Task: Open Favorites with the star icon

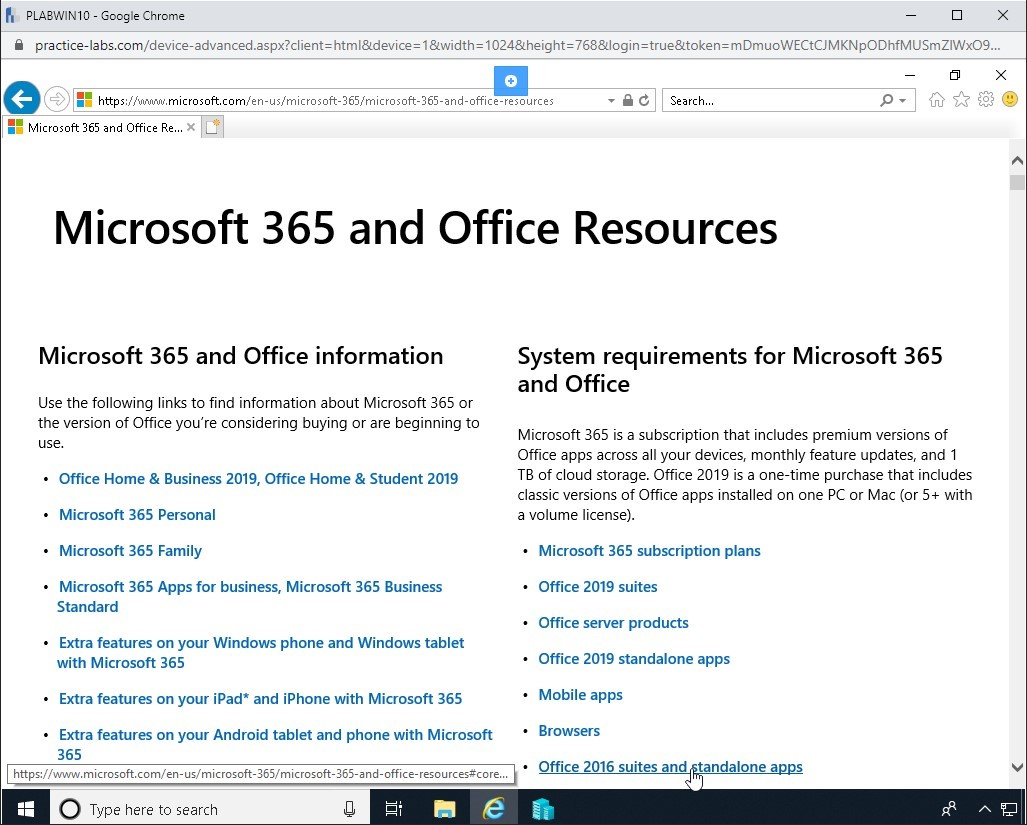Action: tap(961, 100)
